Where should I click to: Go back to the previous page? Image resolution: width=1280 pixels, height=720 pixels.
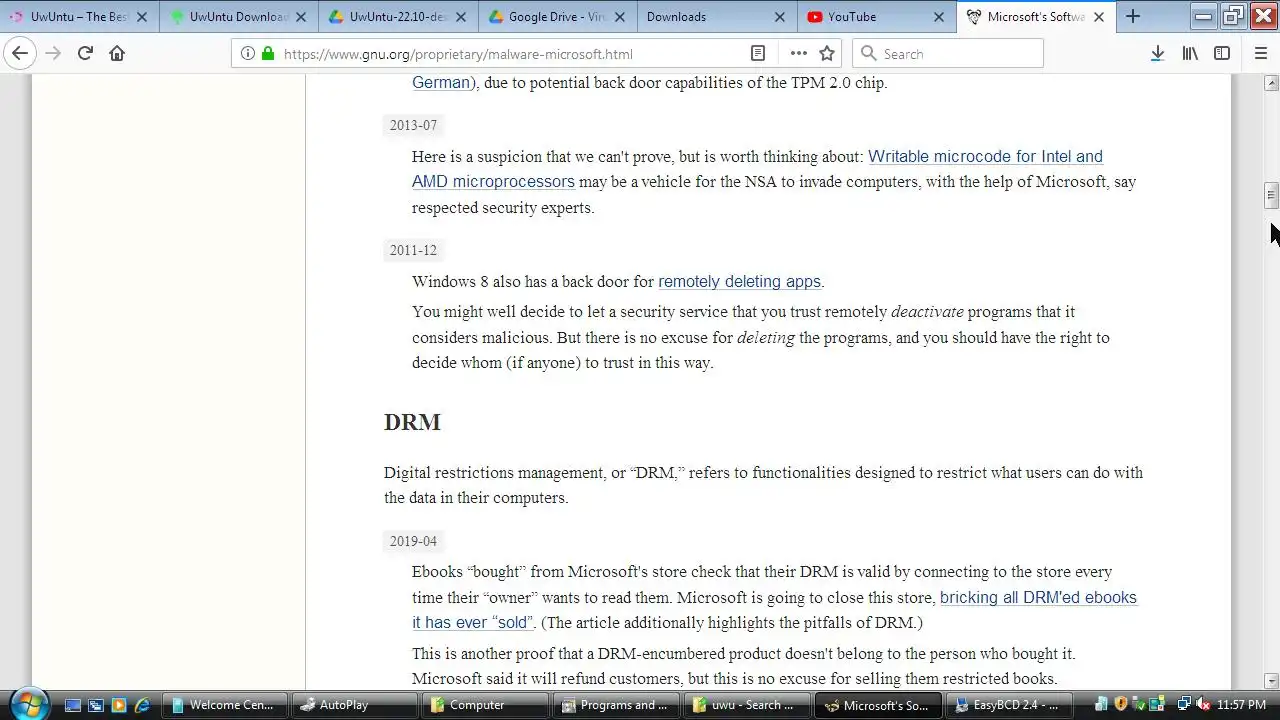click(x=20, y=54)
